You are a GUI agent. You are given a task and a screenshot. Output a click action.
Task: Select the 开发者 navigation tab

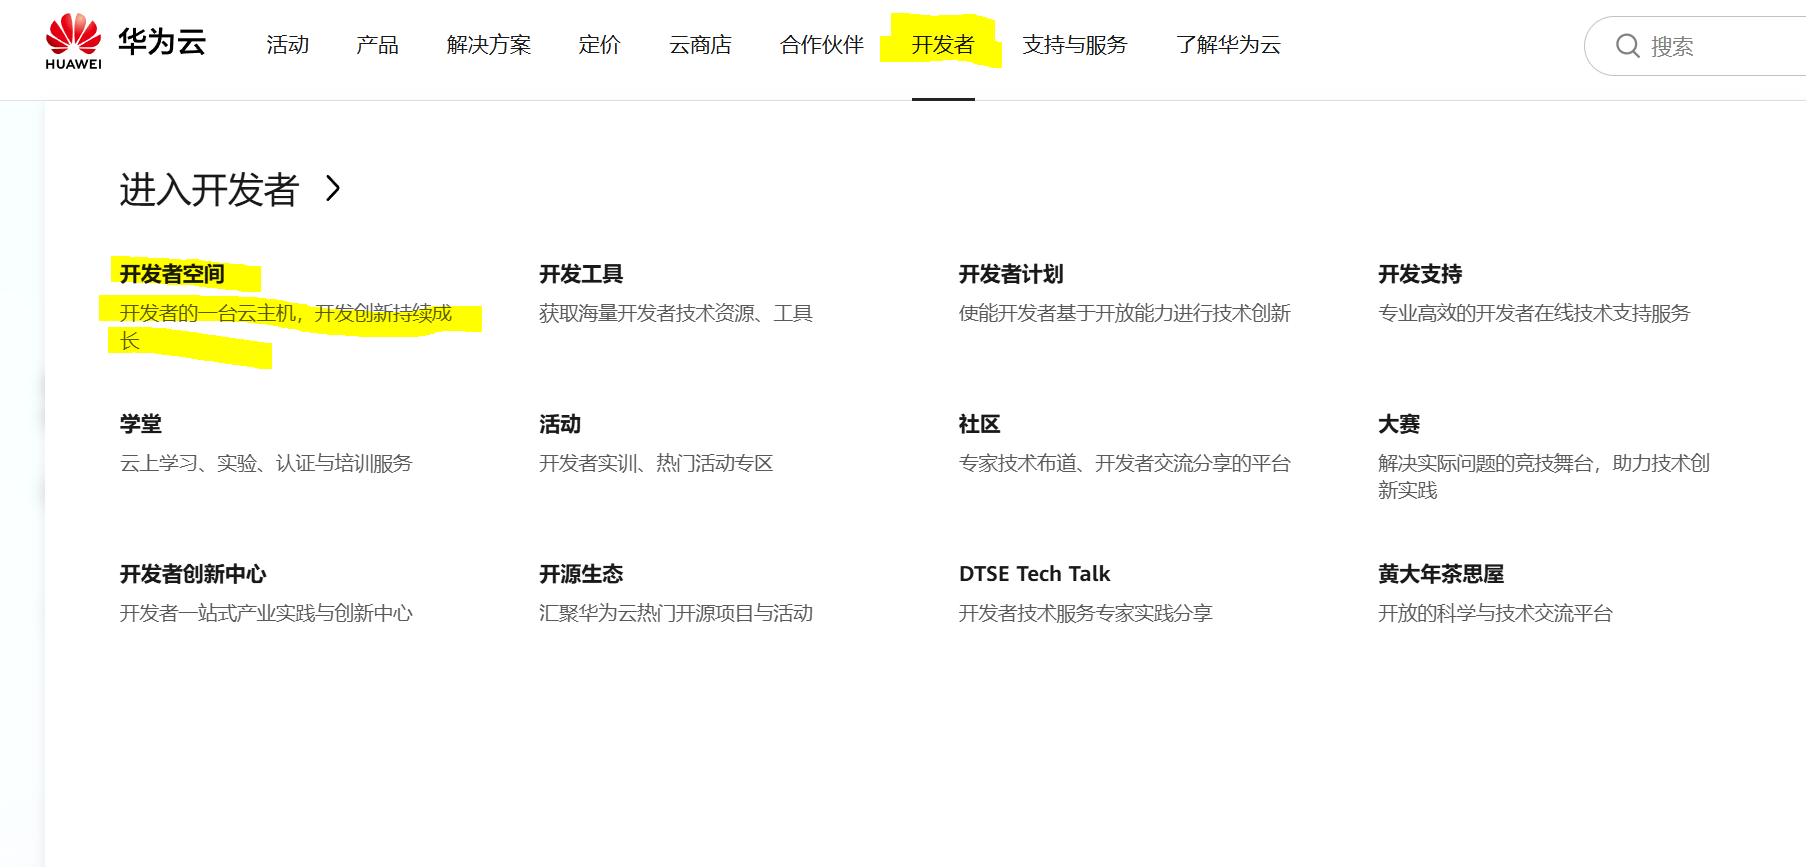[942, 45]
